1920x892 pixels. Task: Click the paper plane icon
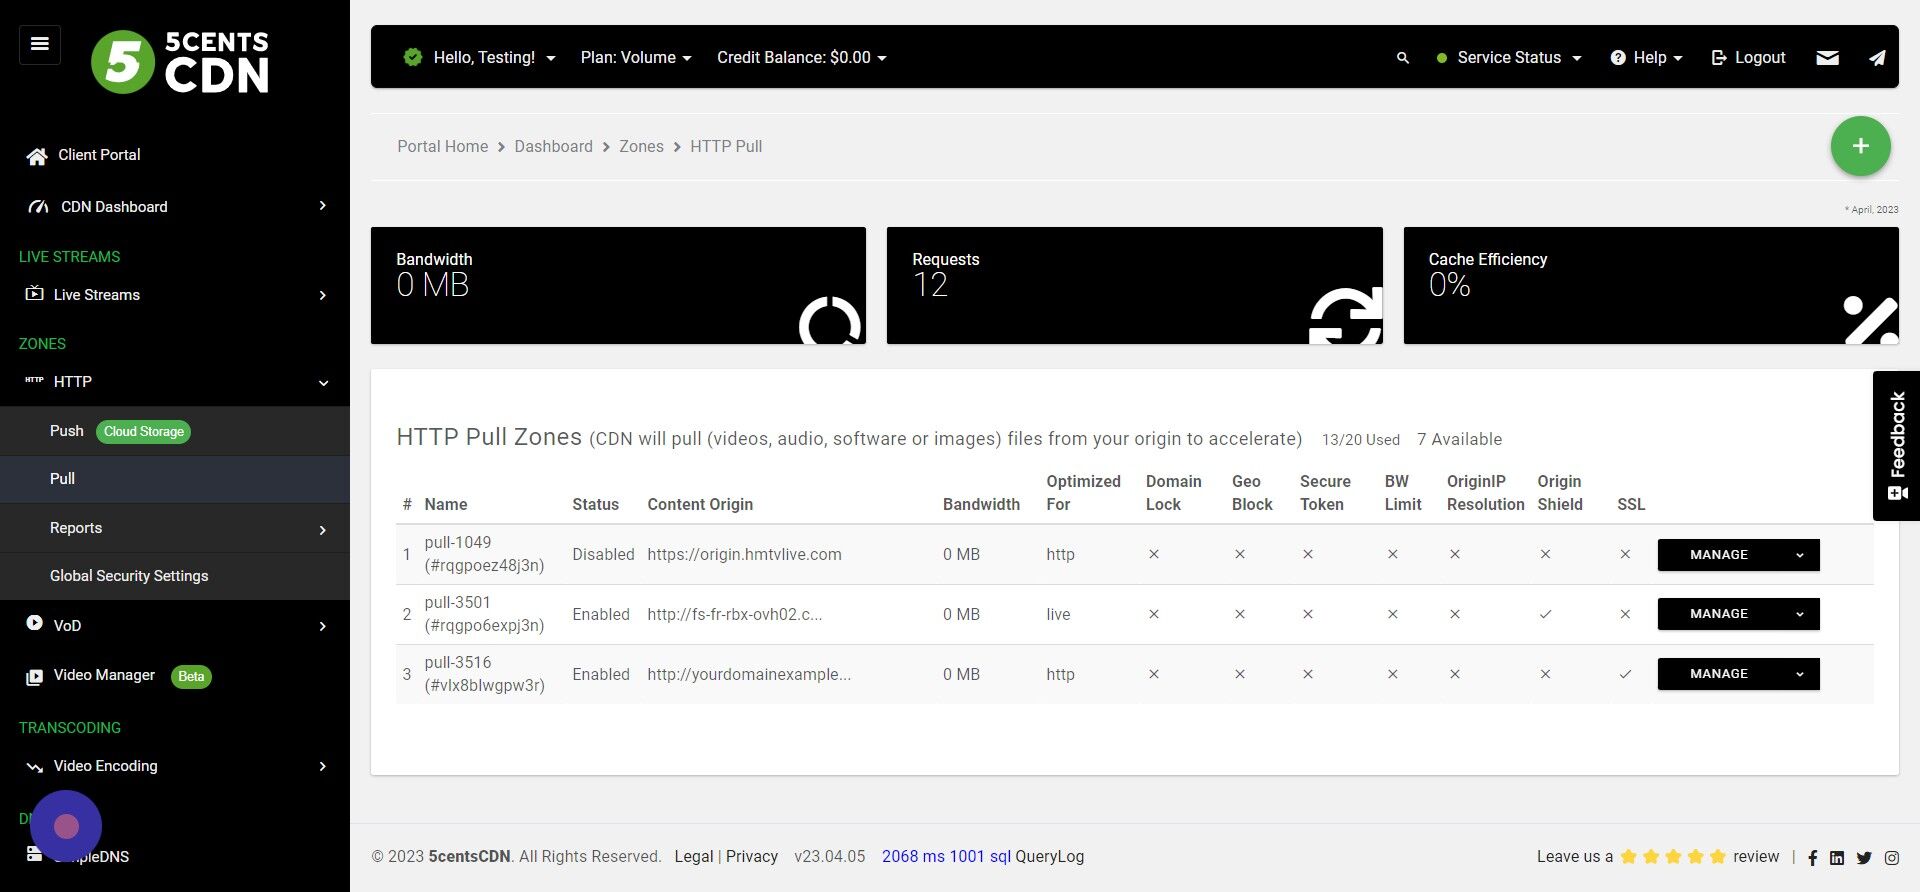click(1877, 58)
